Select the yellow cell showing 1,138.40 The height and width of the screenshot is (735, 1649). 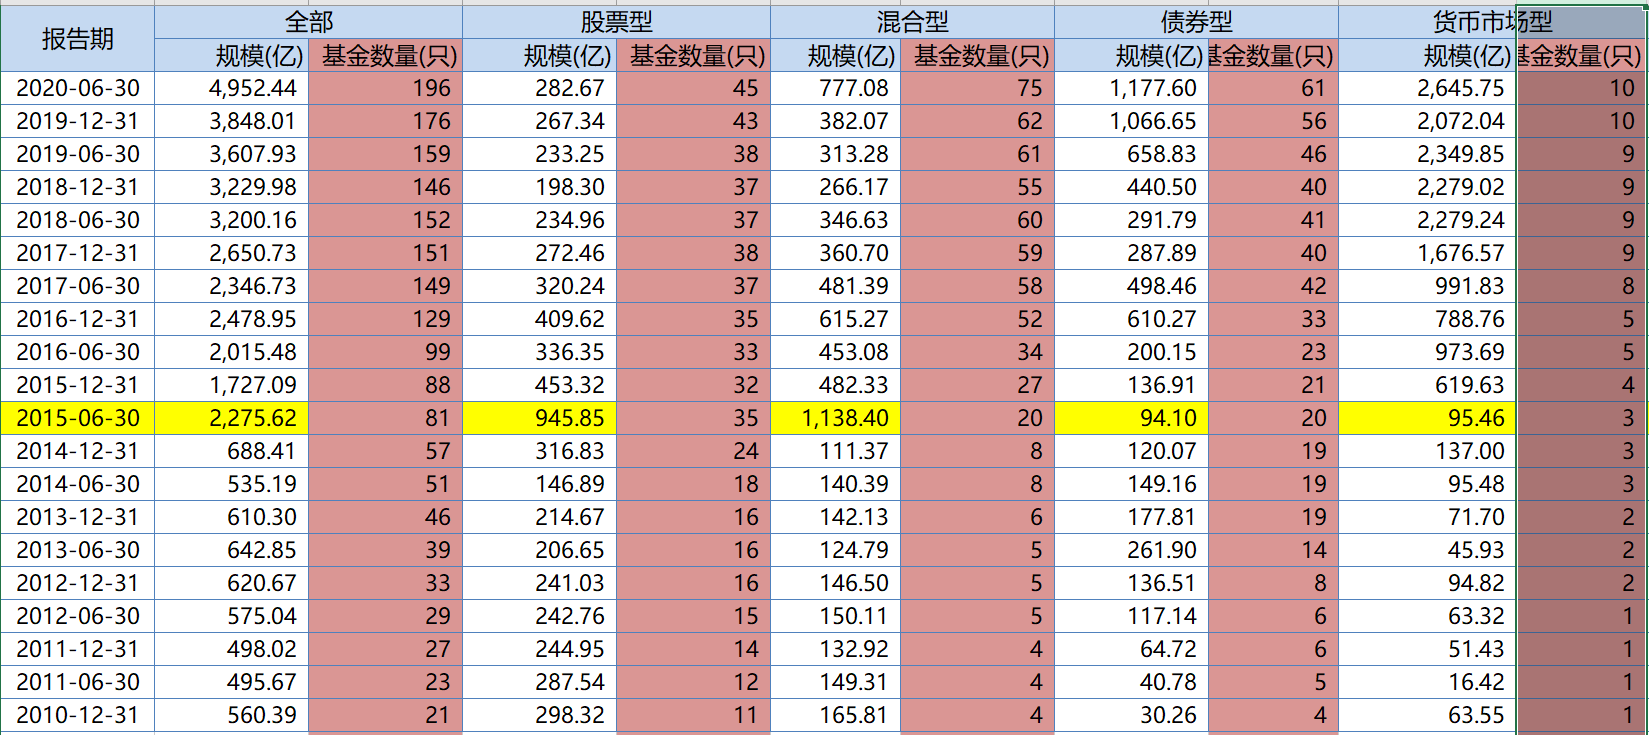pyautogui.click(x=836, y=418)
